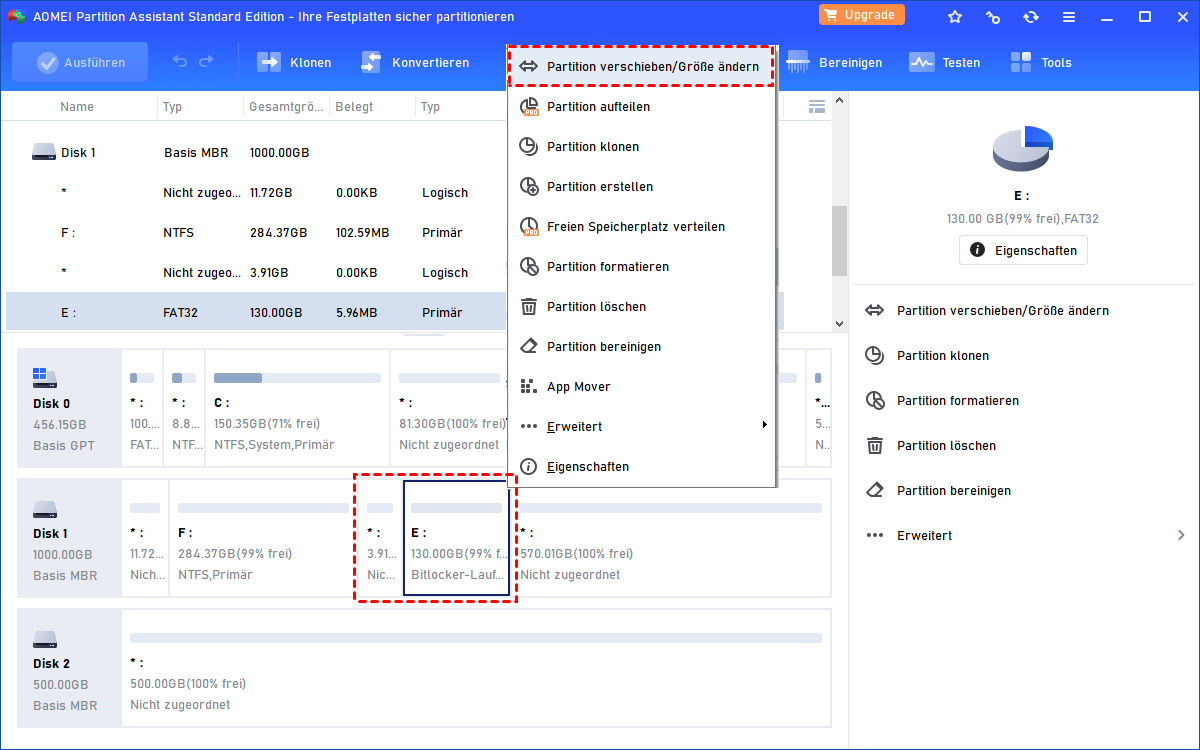Viewport: 1200px width, 750px height.
Task: Click Partition klonen in right panel
Action: [x=943, y=356]
